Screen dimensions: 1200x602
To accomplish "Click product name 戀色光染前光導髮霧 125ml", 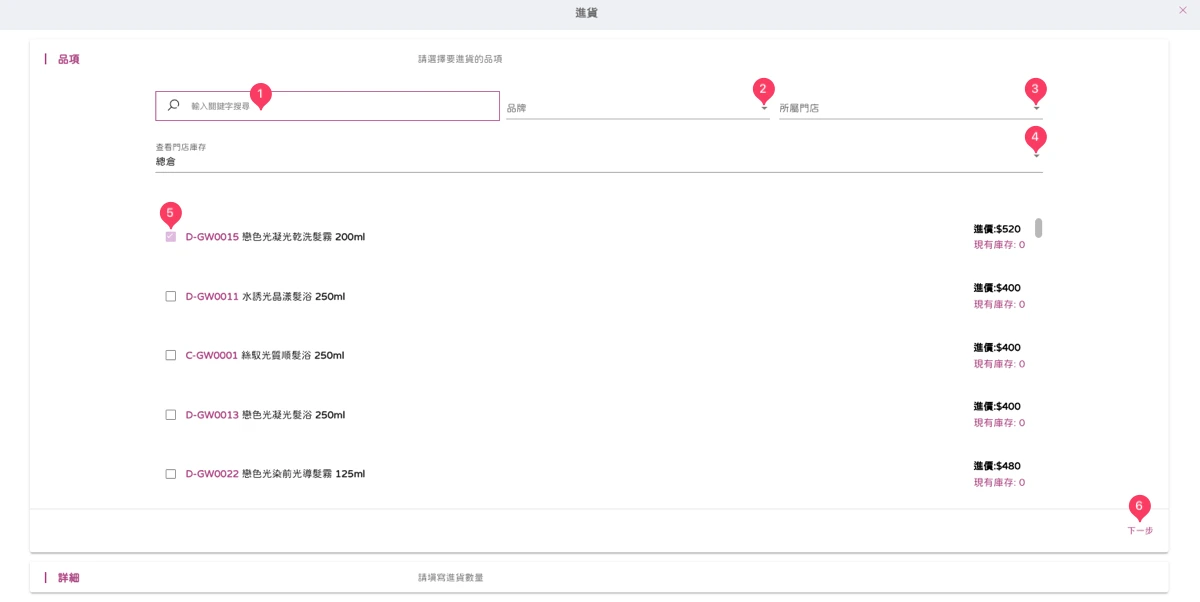I will tap(304, 474).
